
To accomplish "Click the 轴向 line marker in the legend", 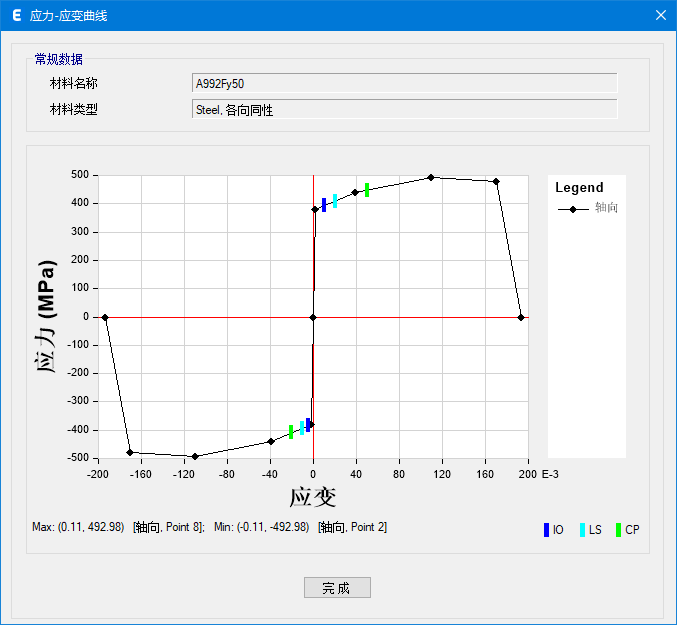I will [573, 209].
